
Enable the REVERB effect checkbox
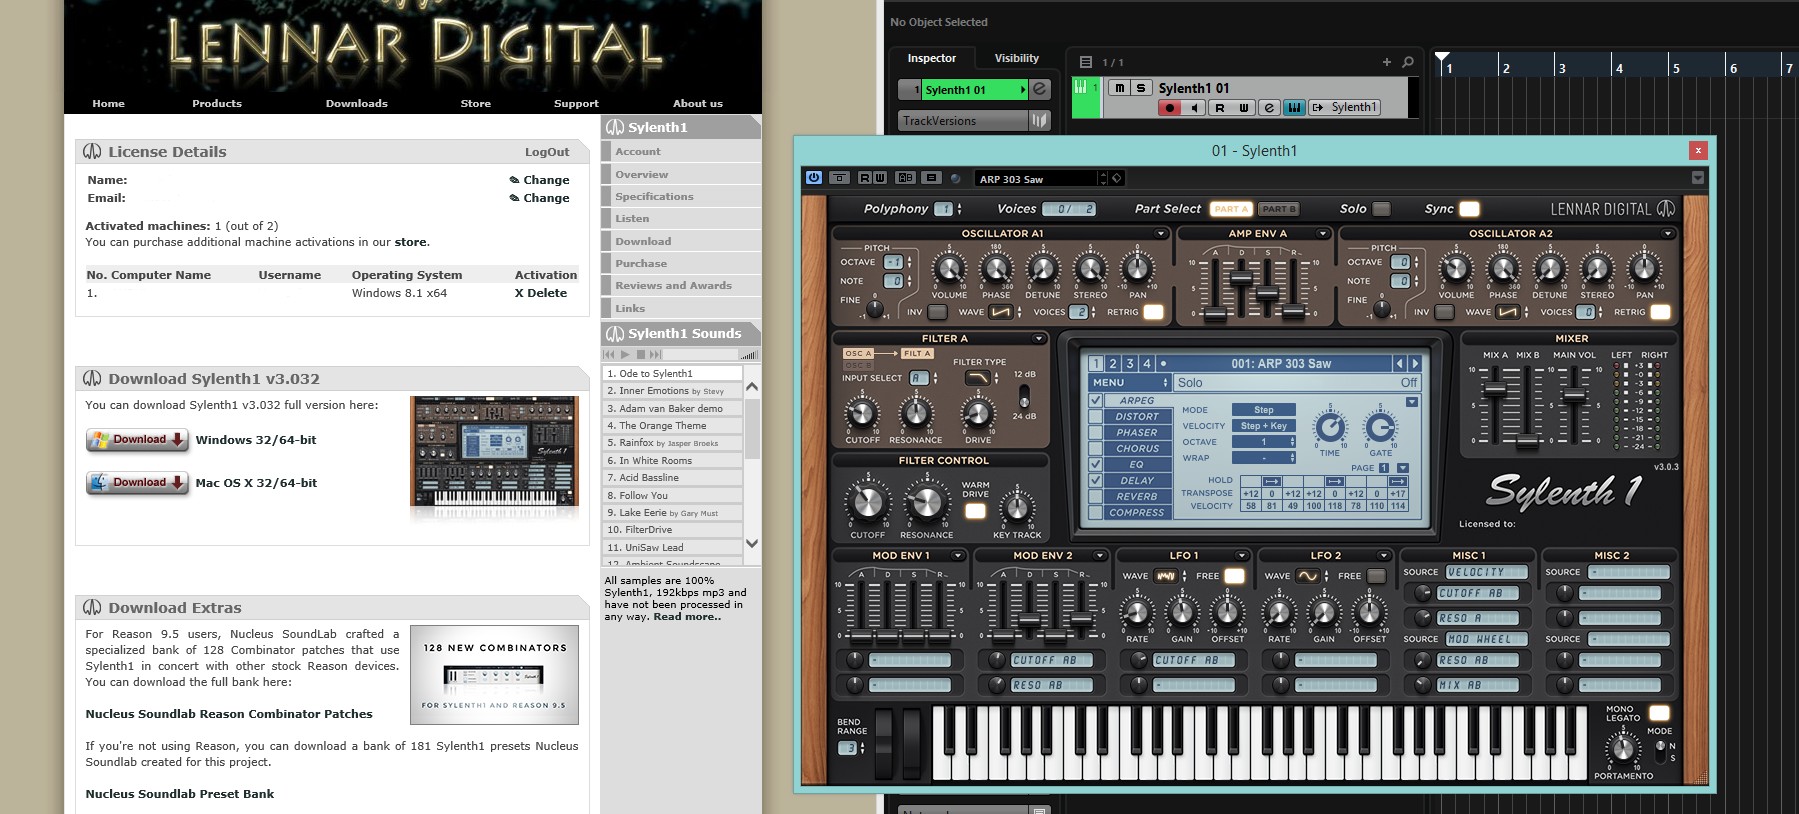1096,496
